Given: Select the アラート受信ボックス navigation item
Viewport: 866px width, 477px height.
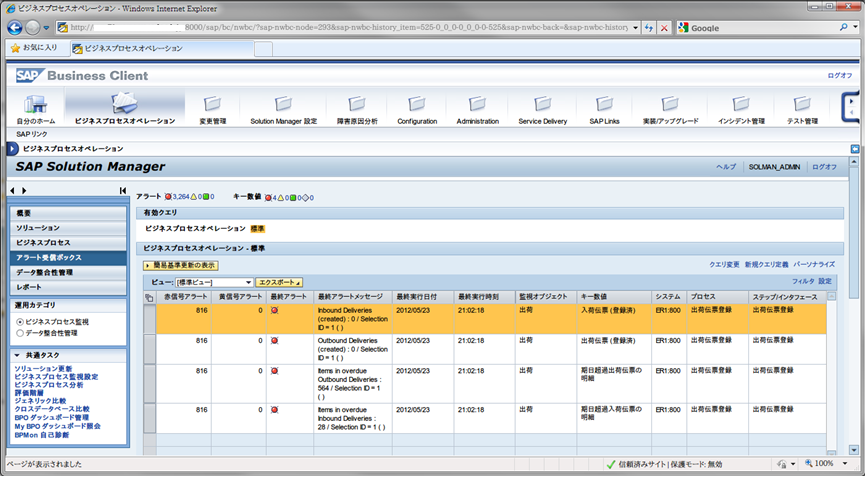Looking at the screenshot, I should (x=68, y=258).
